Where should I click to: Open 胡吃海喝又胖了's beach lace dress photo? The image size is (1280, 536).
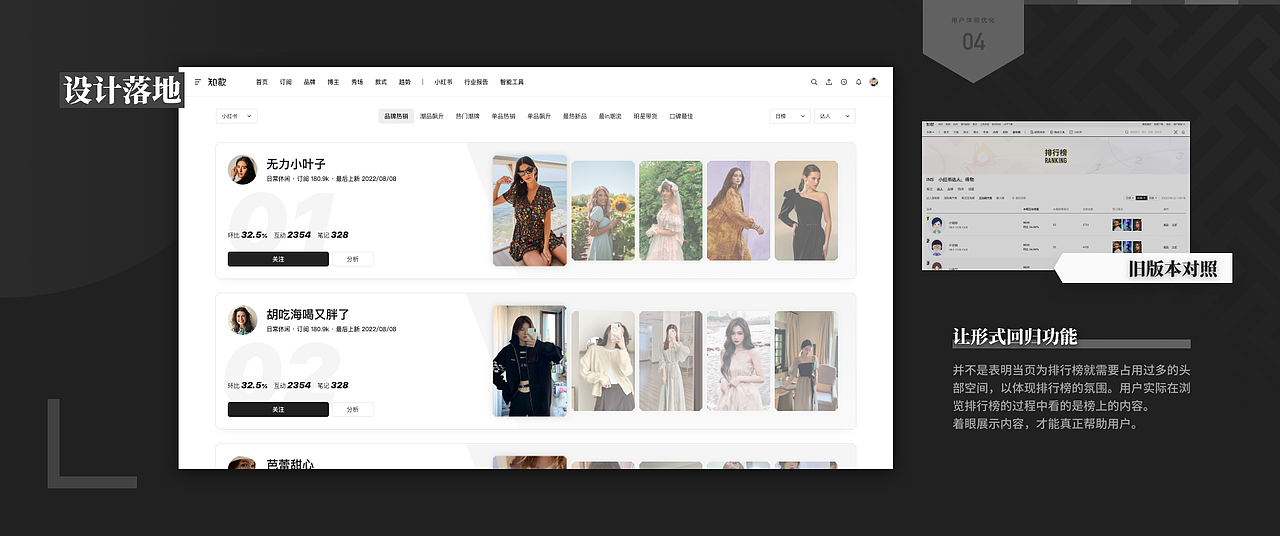click(x=739, y=361)
